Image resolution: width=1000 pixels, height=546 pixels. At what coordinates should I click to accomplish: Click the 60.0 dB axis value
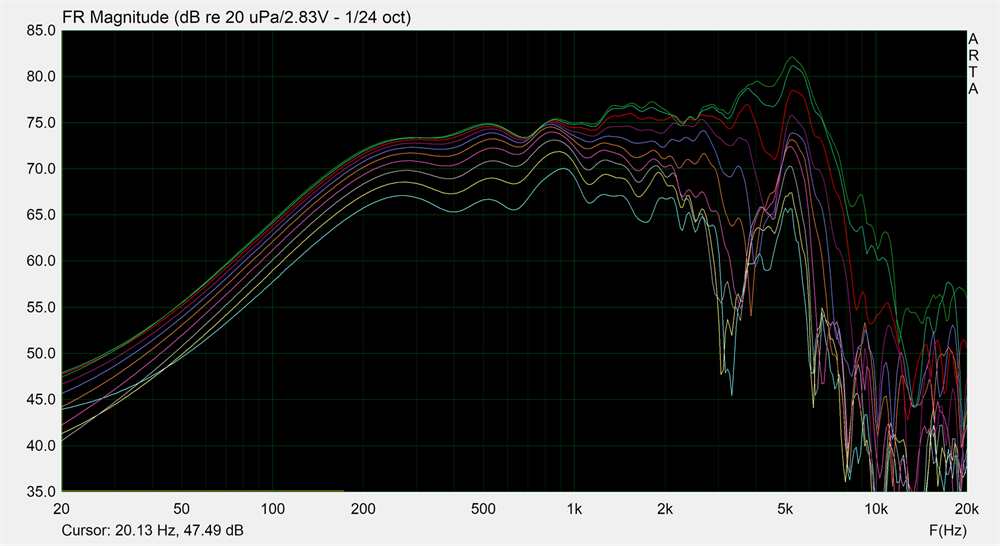41,261
